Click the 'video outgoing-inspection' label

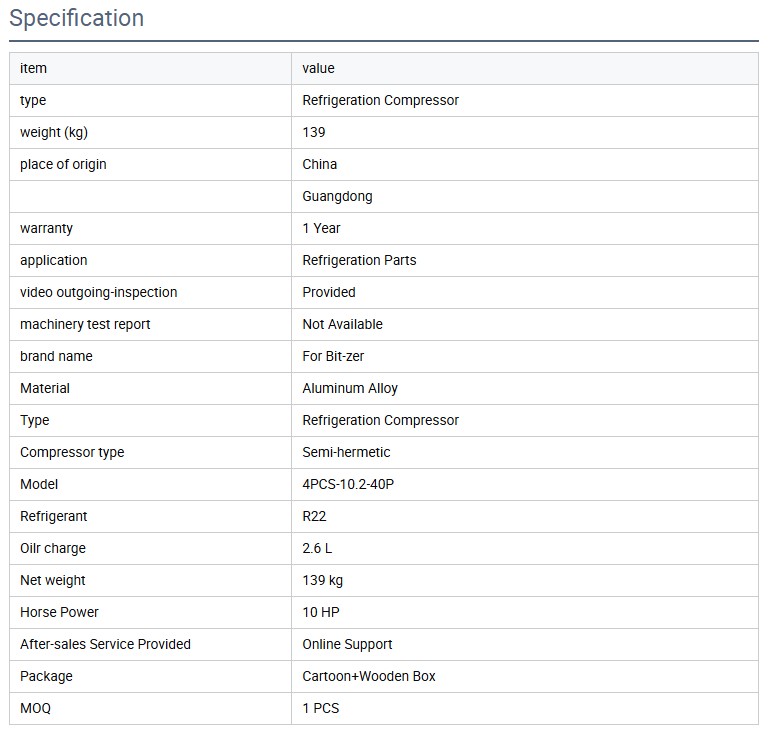point(98,292)
